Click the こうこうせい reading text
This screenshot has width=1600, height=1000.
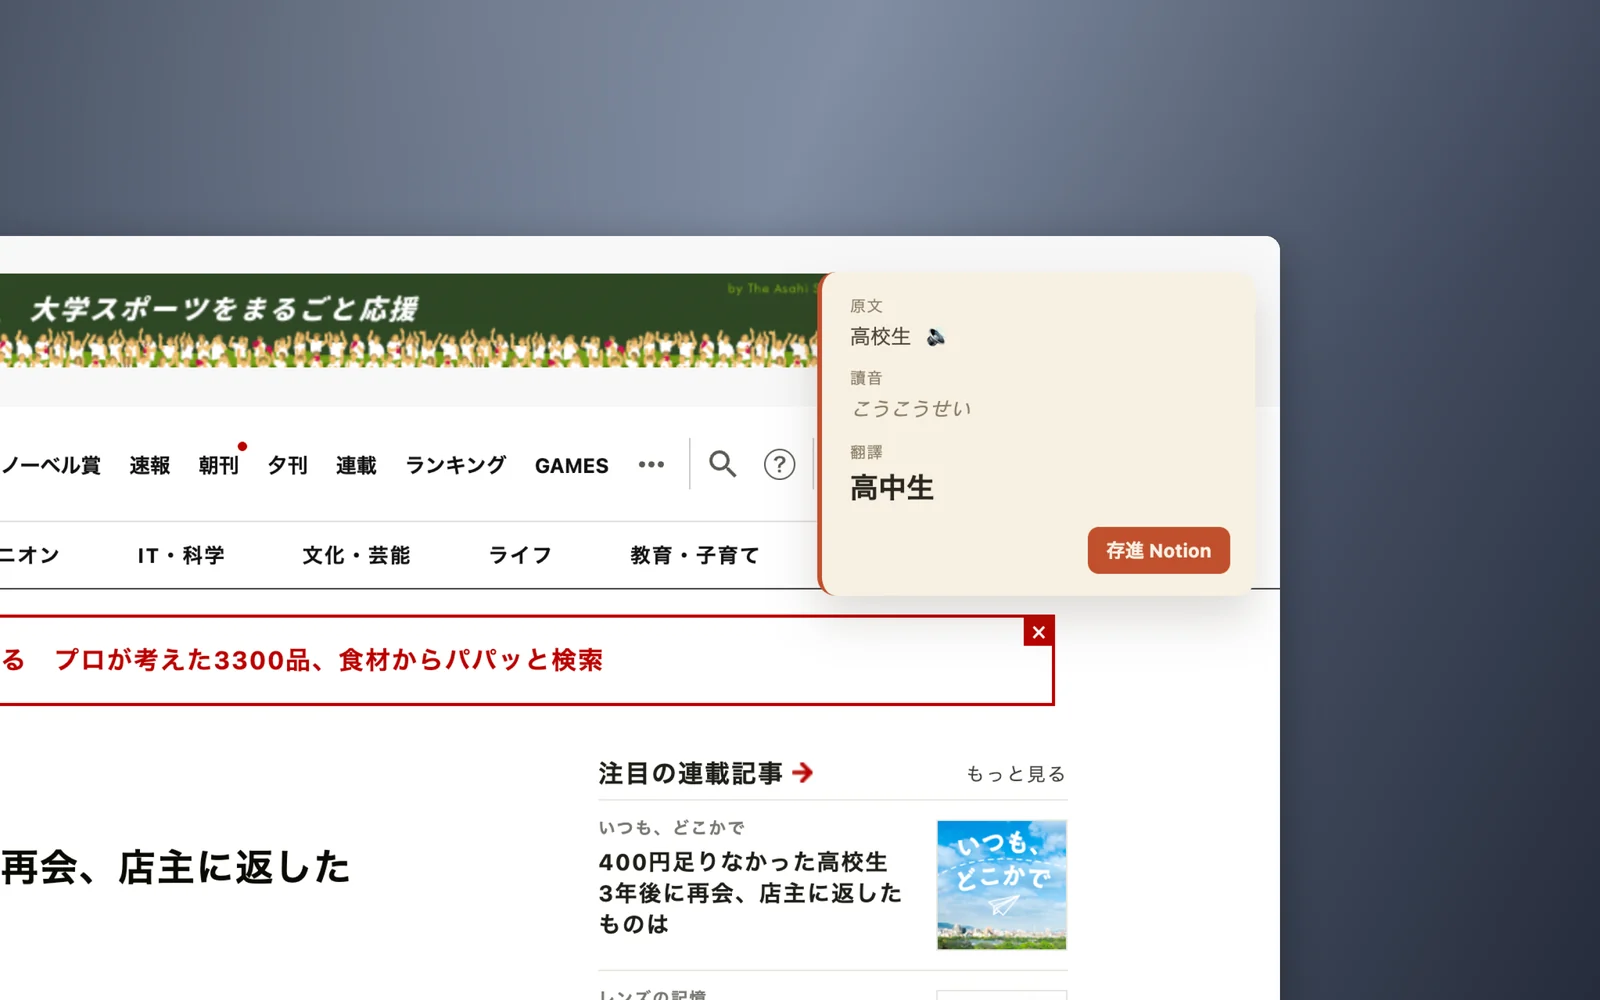pos(911,408)
